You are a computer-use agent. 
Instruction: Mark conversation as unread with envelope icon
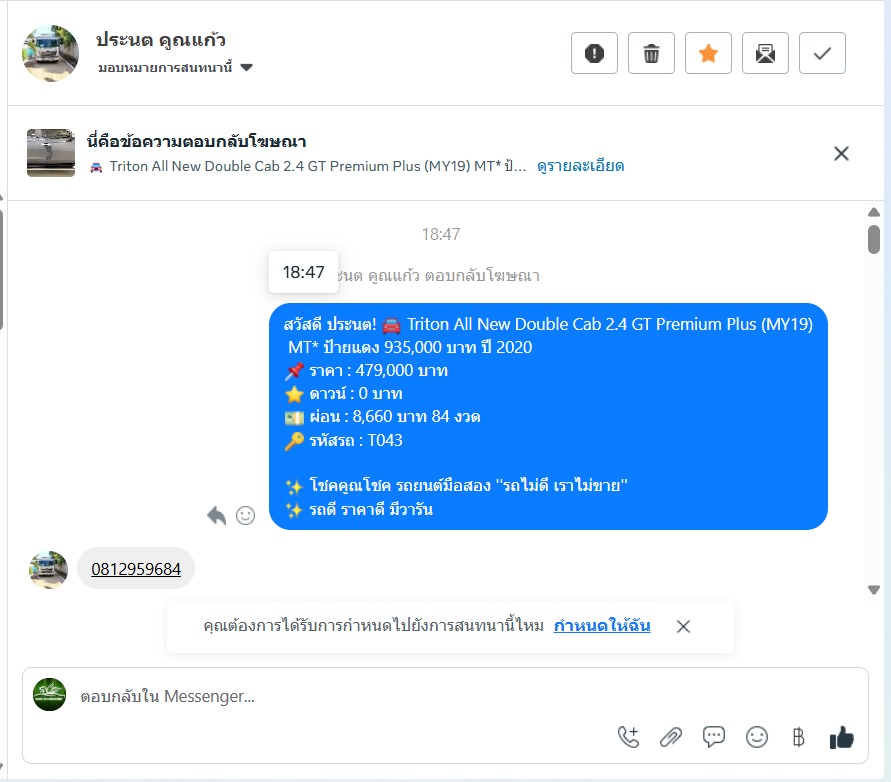(765, 53)
